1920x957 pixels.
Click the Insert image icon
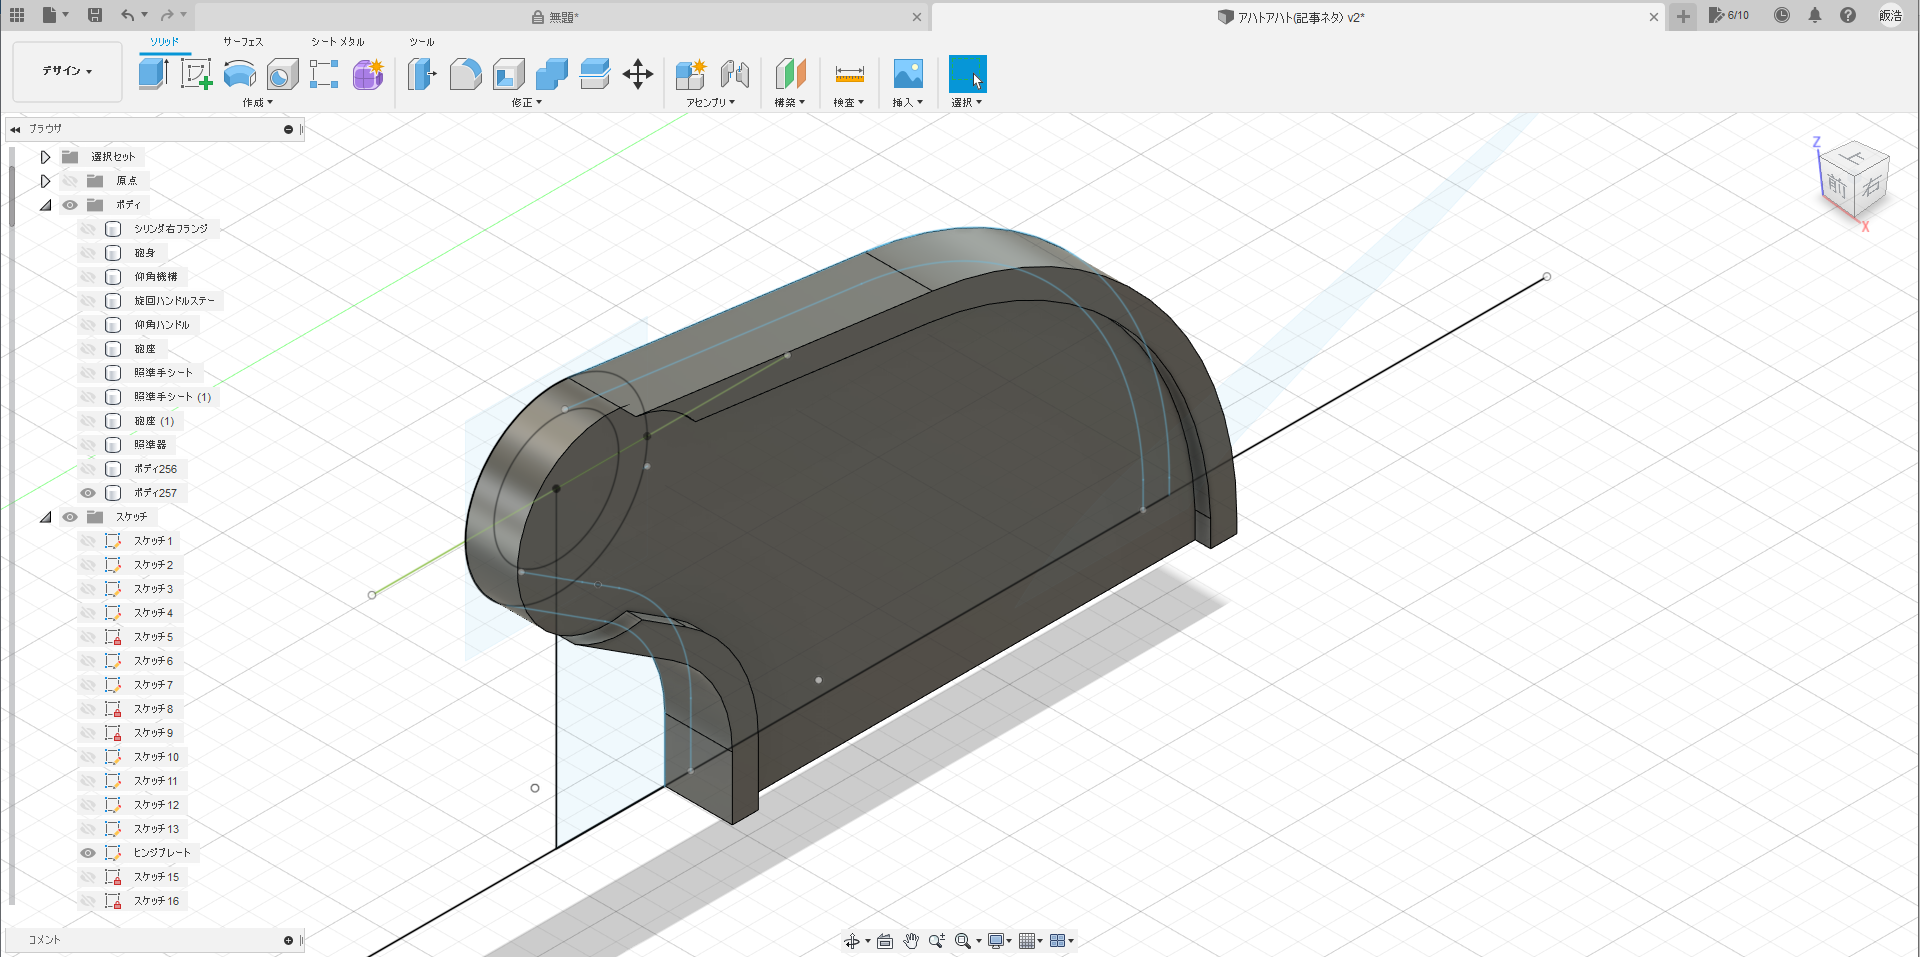tap(907, 74)
